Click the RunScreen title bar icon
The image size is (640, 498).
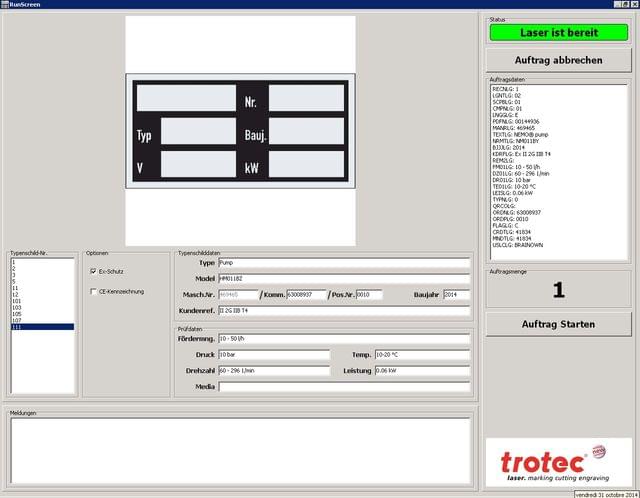click(x=5, y=4)
